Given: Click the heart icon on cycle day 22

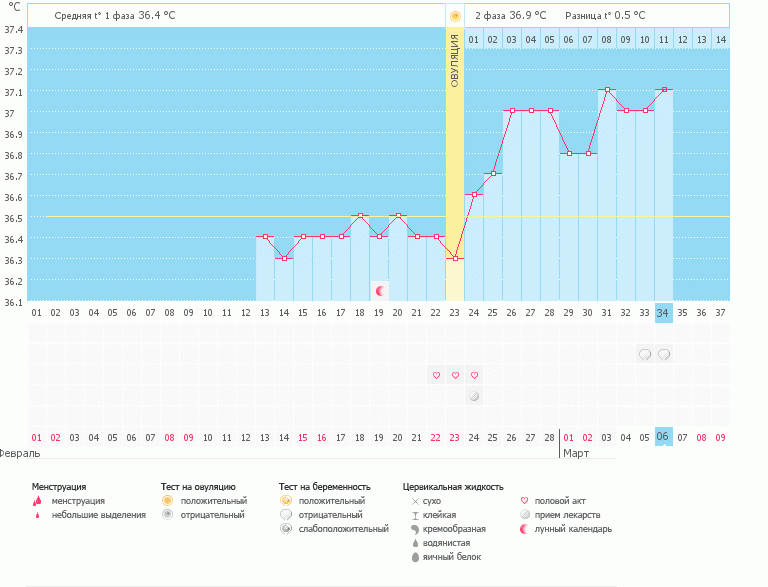Looking at the screenshot, I should 436,375.
